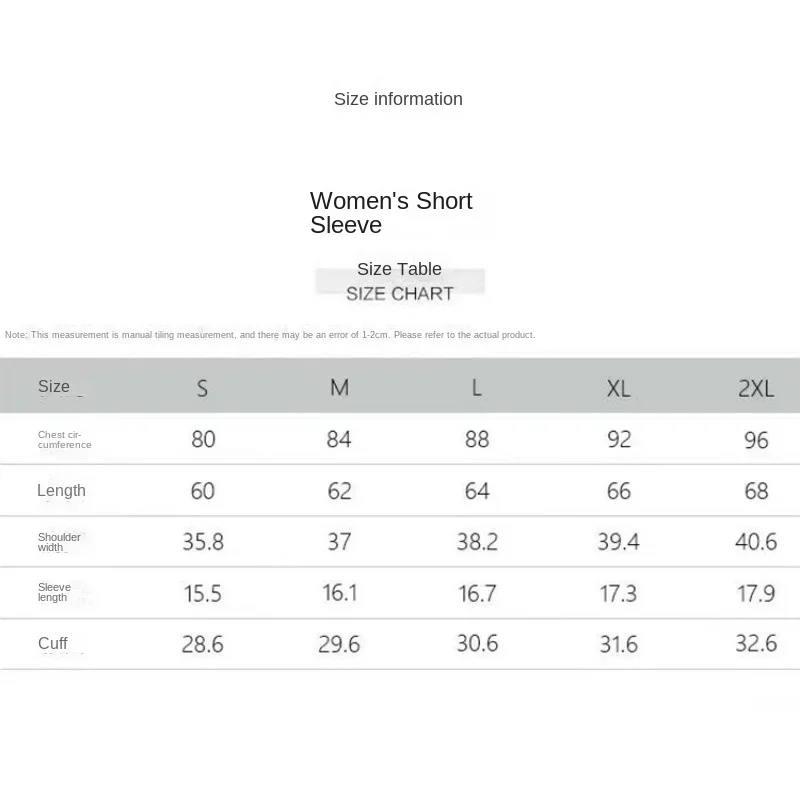Click the Size Table text
Screen dimensions: 800x800
(399, 269)
